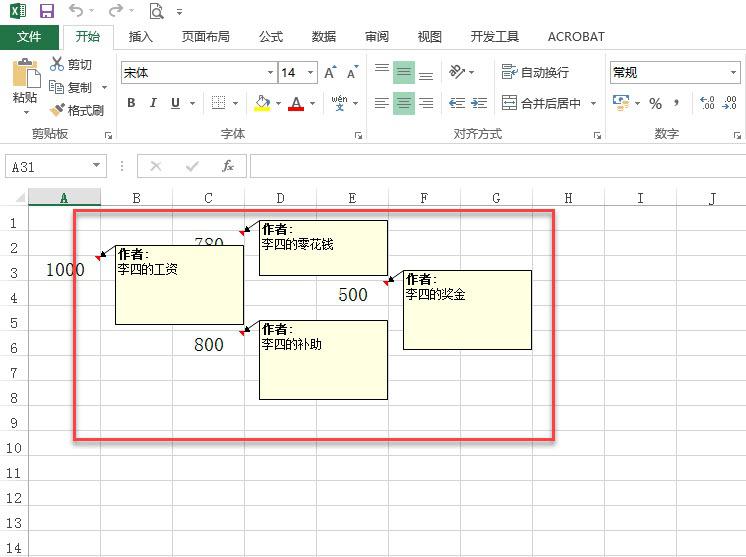
Task: Click the decrease indent icon
Action: click(457, 103)
